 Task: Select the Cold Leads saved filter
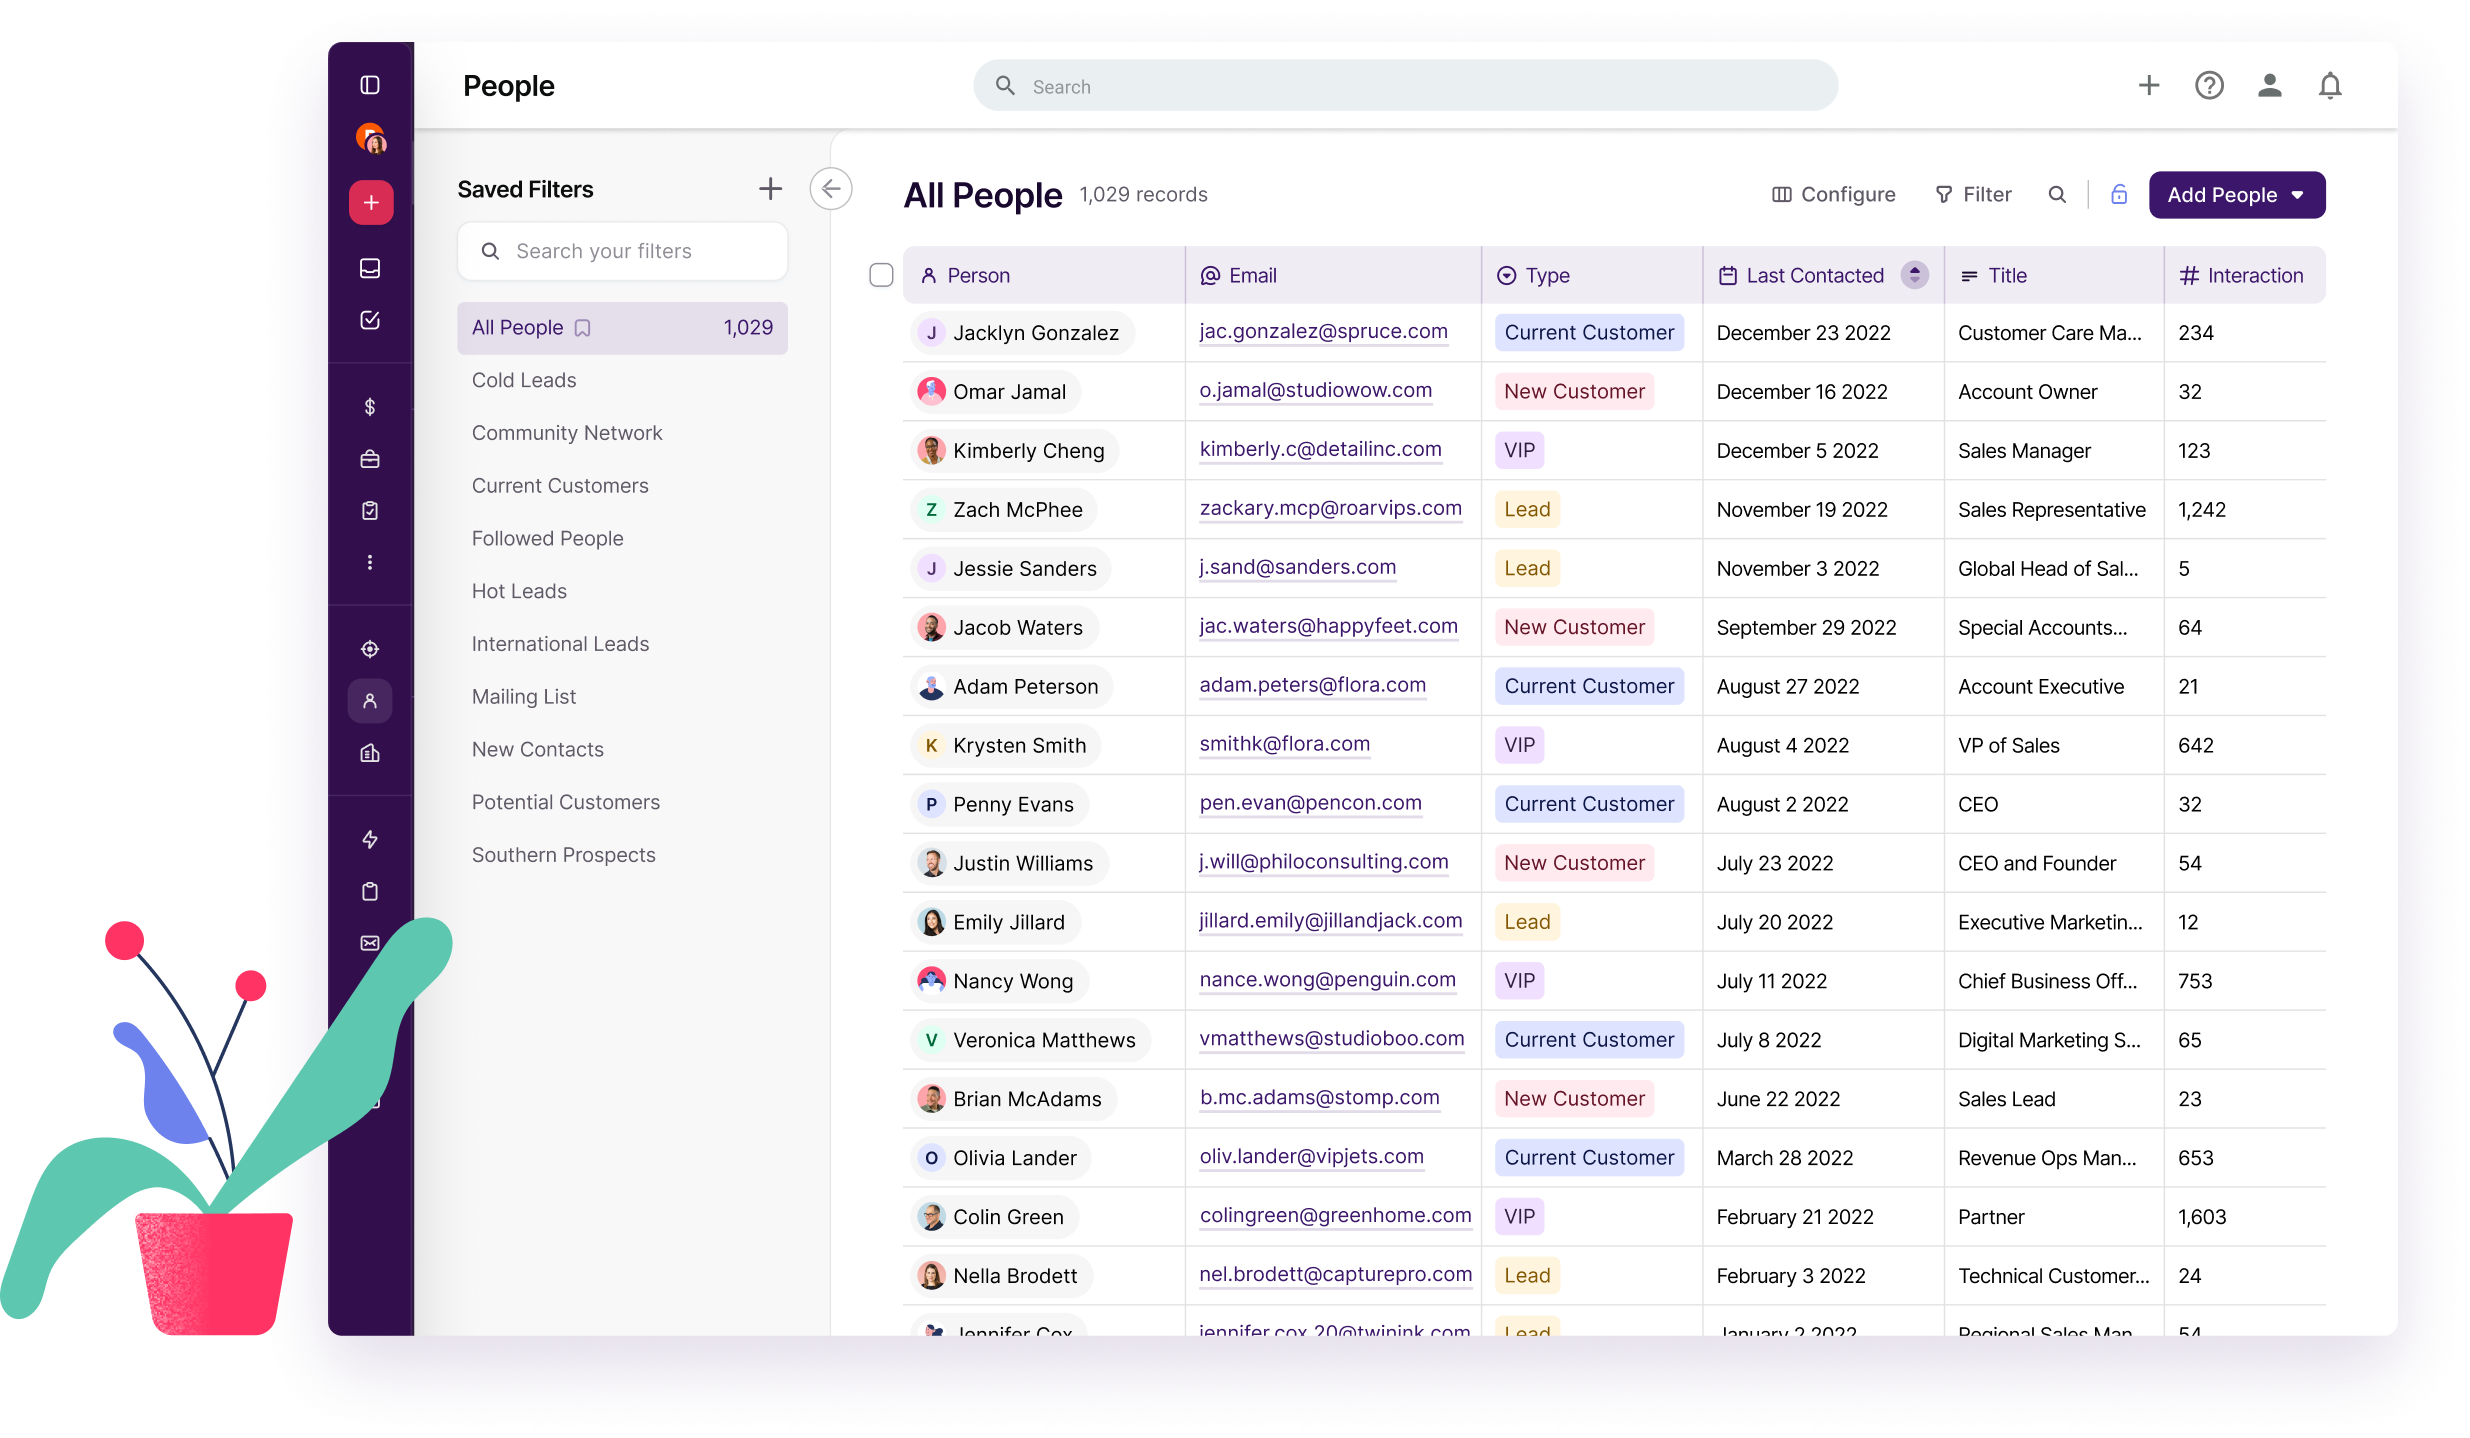pyautogui.click(x=523, y=380)
